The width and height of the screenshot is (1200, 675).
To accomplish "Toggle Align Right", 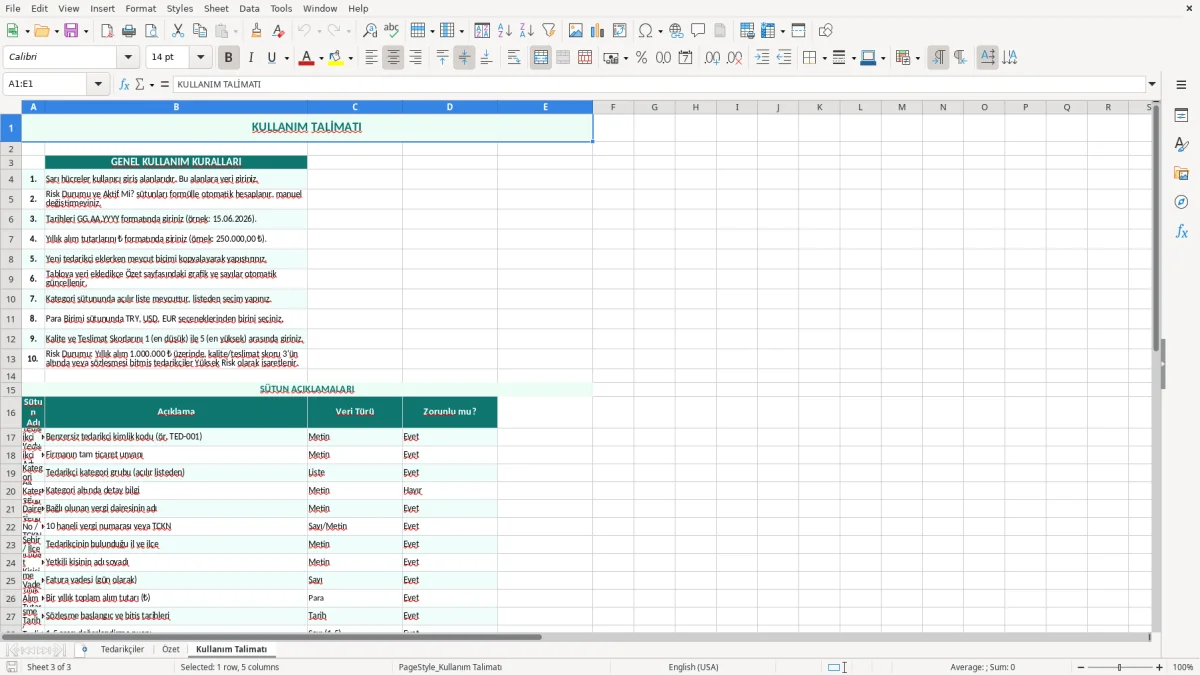I will tap(415, 58).
